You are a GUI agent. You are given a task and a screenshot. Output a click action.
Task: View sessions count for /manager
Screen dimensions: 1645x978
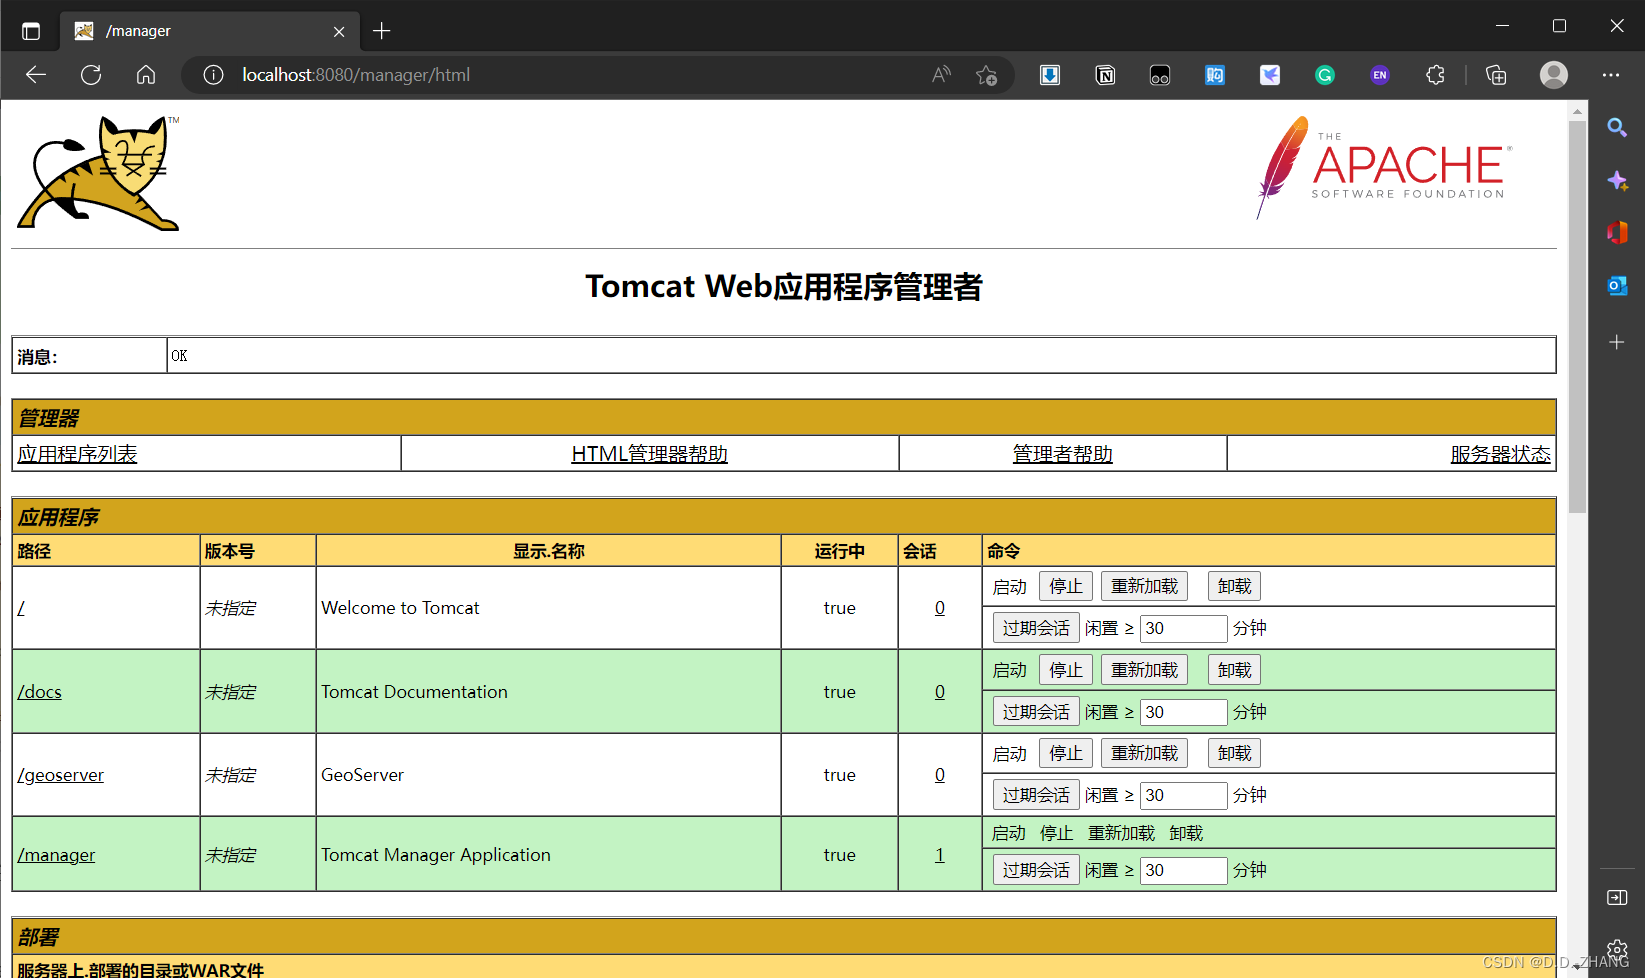pos(940,855)
